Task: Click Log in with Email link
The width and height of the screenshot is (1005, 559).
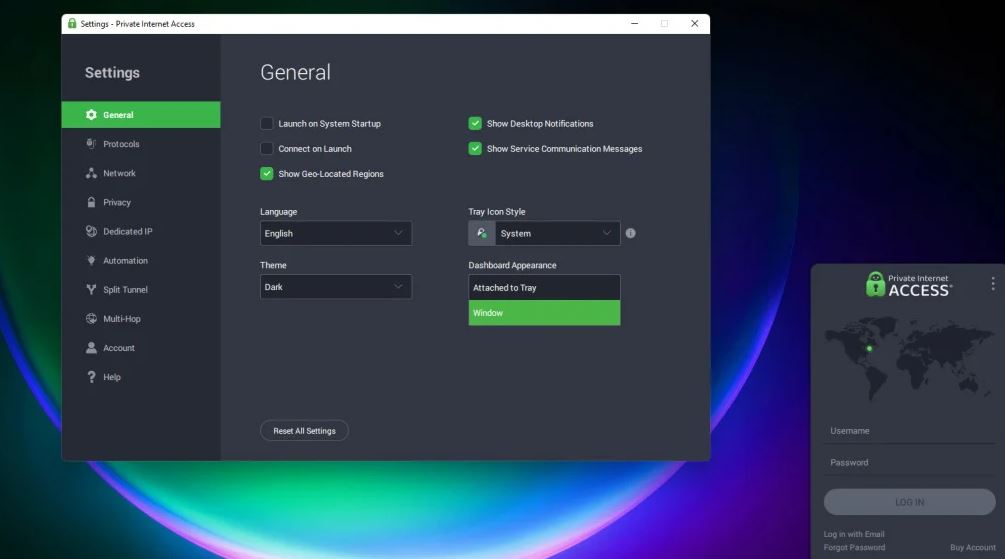Action: 854,534
